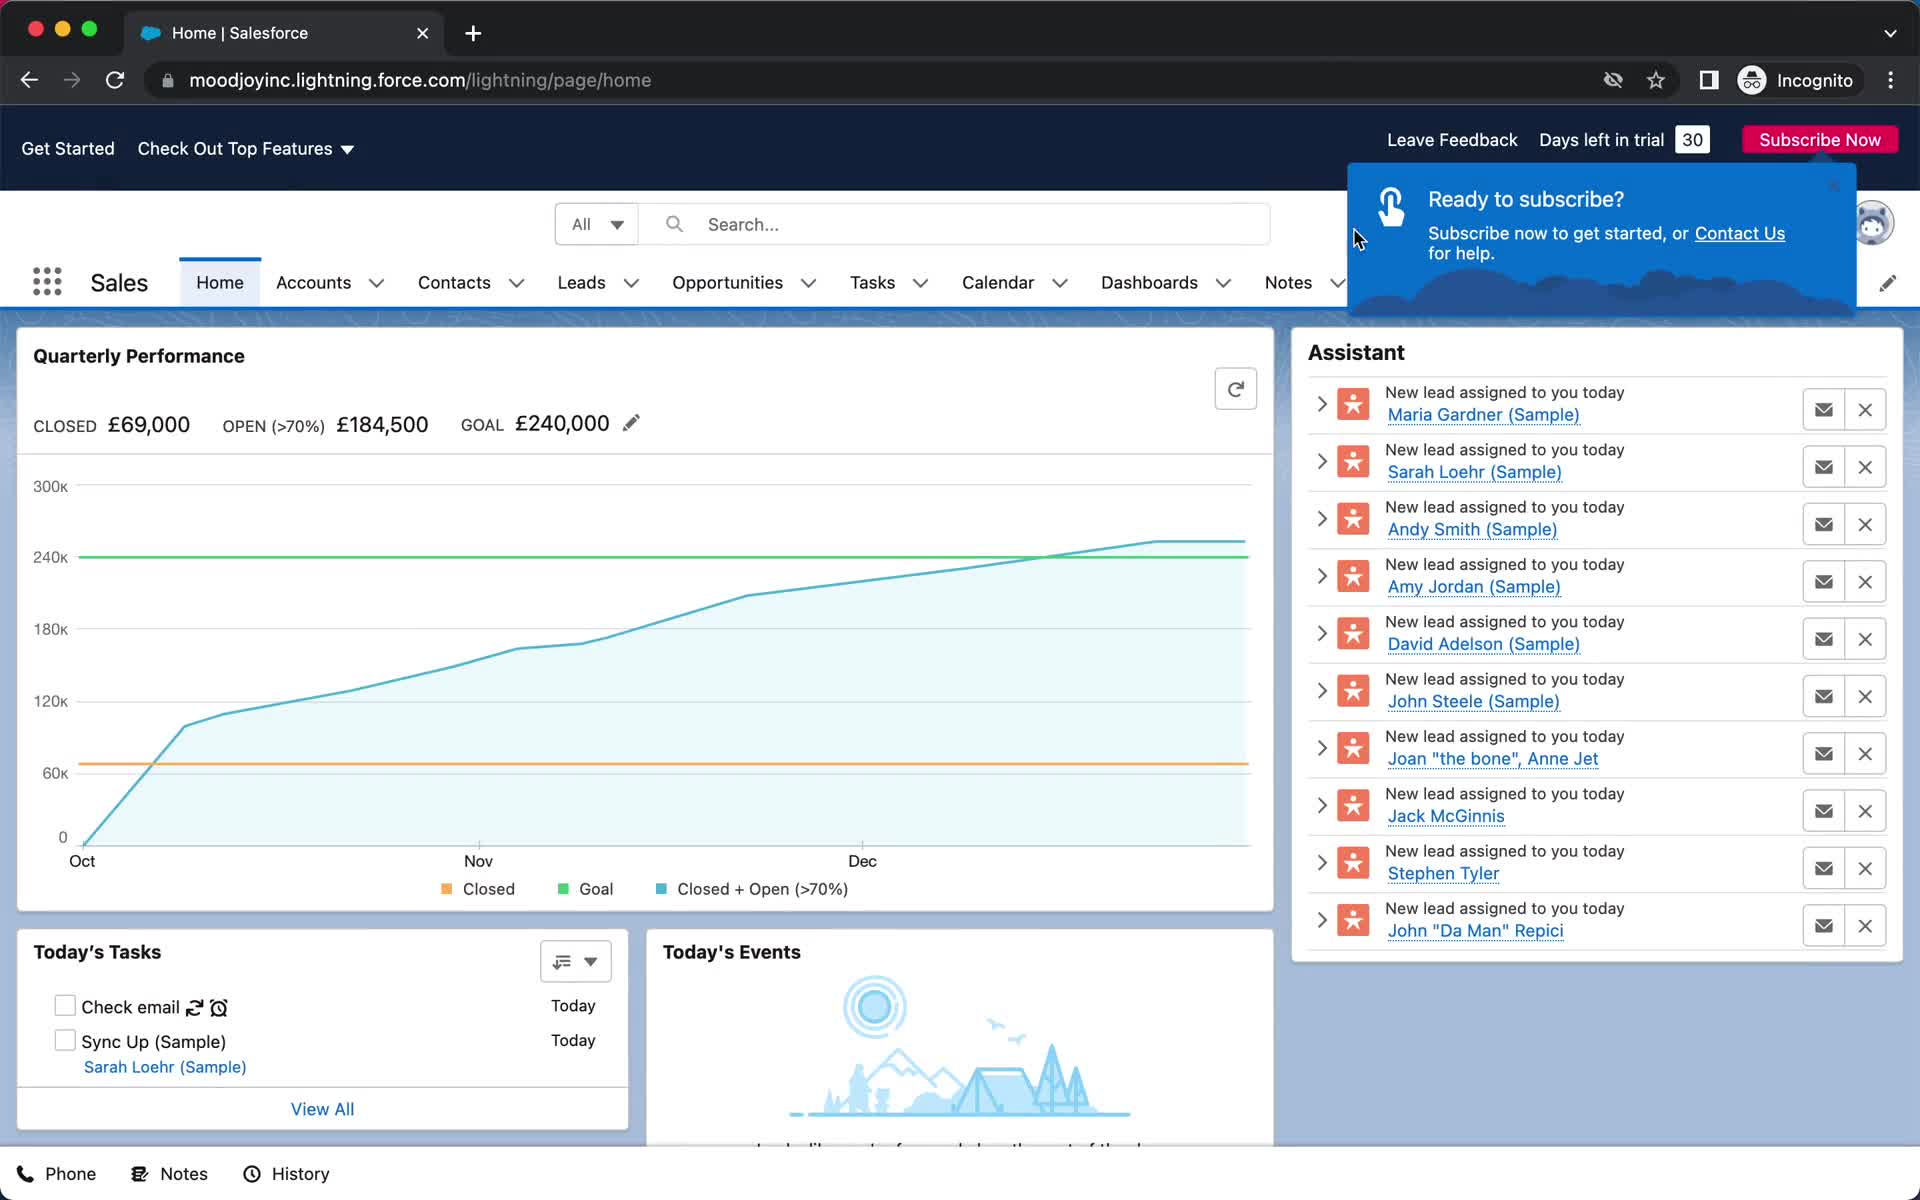Click the search magnifier icon
The height and width of the screenshot is (1200, 1920).
point(675,224)
